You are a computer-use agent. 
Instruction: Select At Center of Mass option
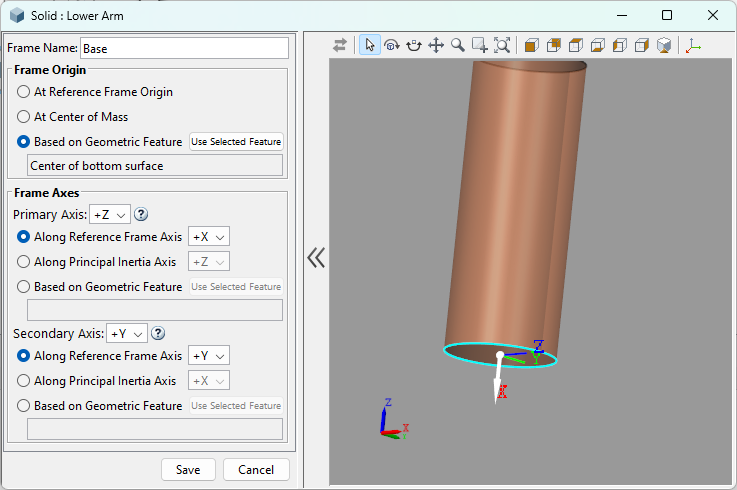[x=23, y=117]
